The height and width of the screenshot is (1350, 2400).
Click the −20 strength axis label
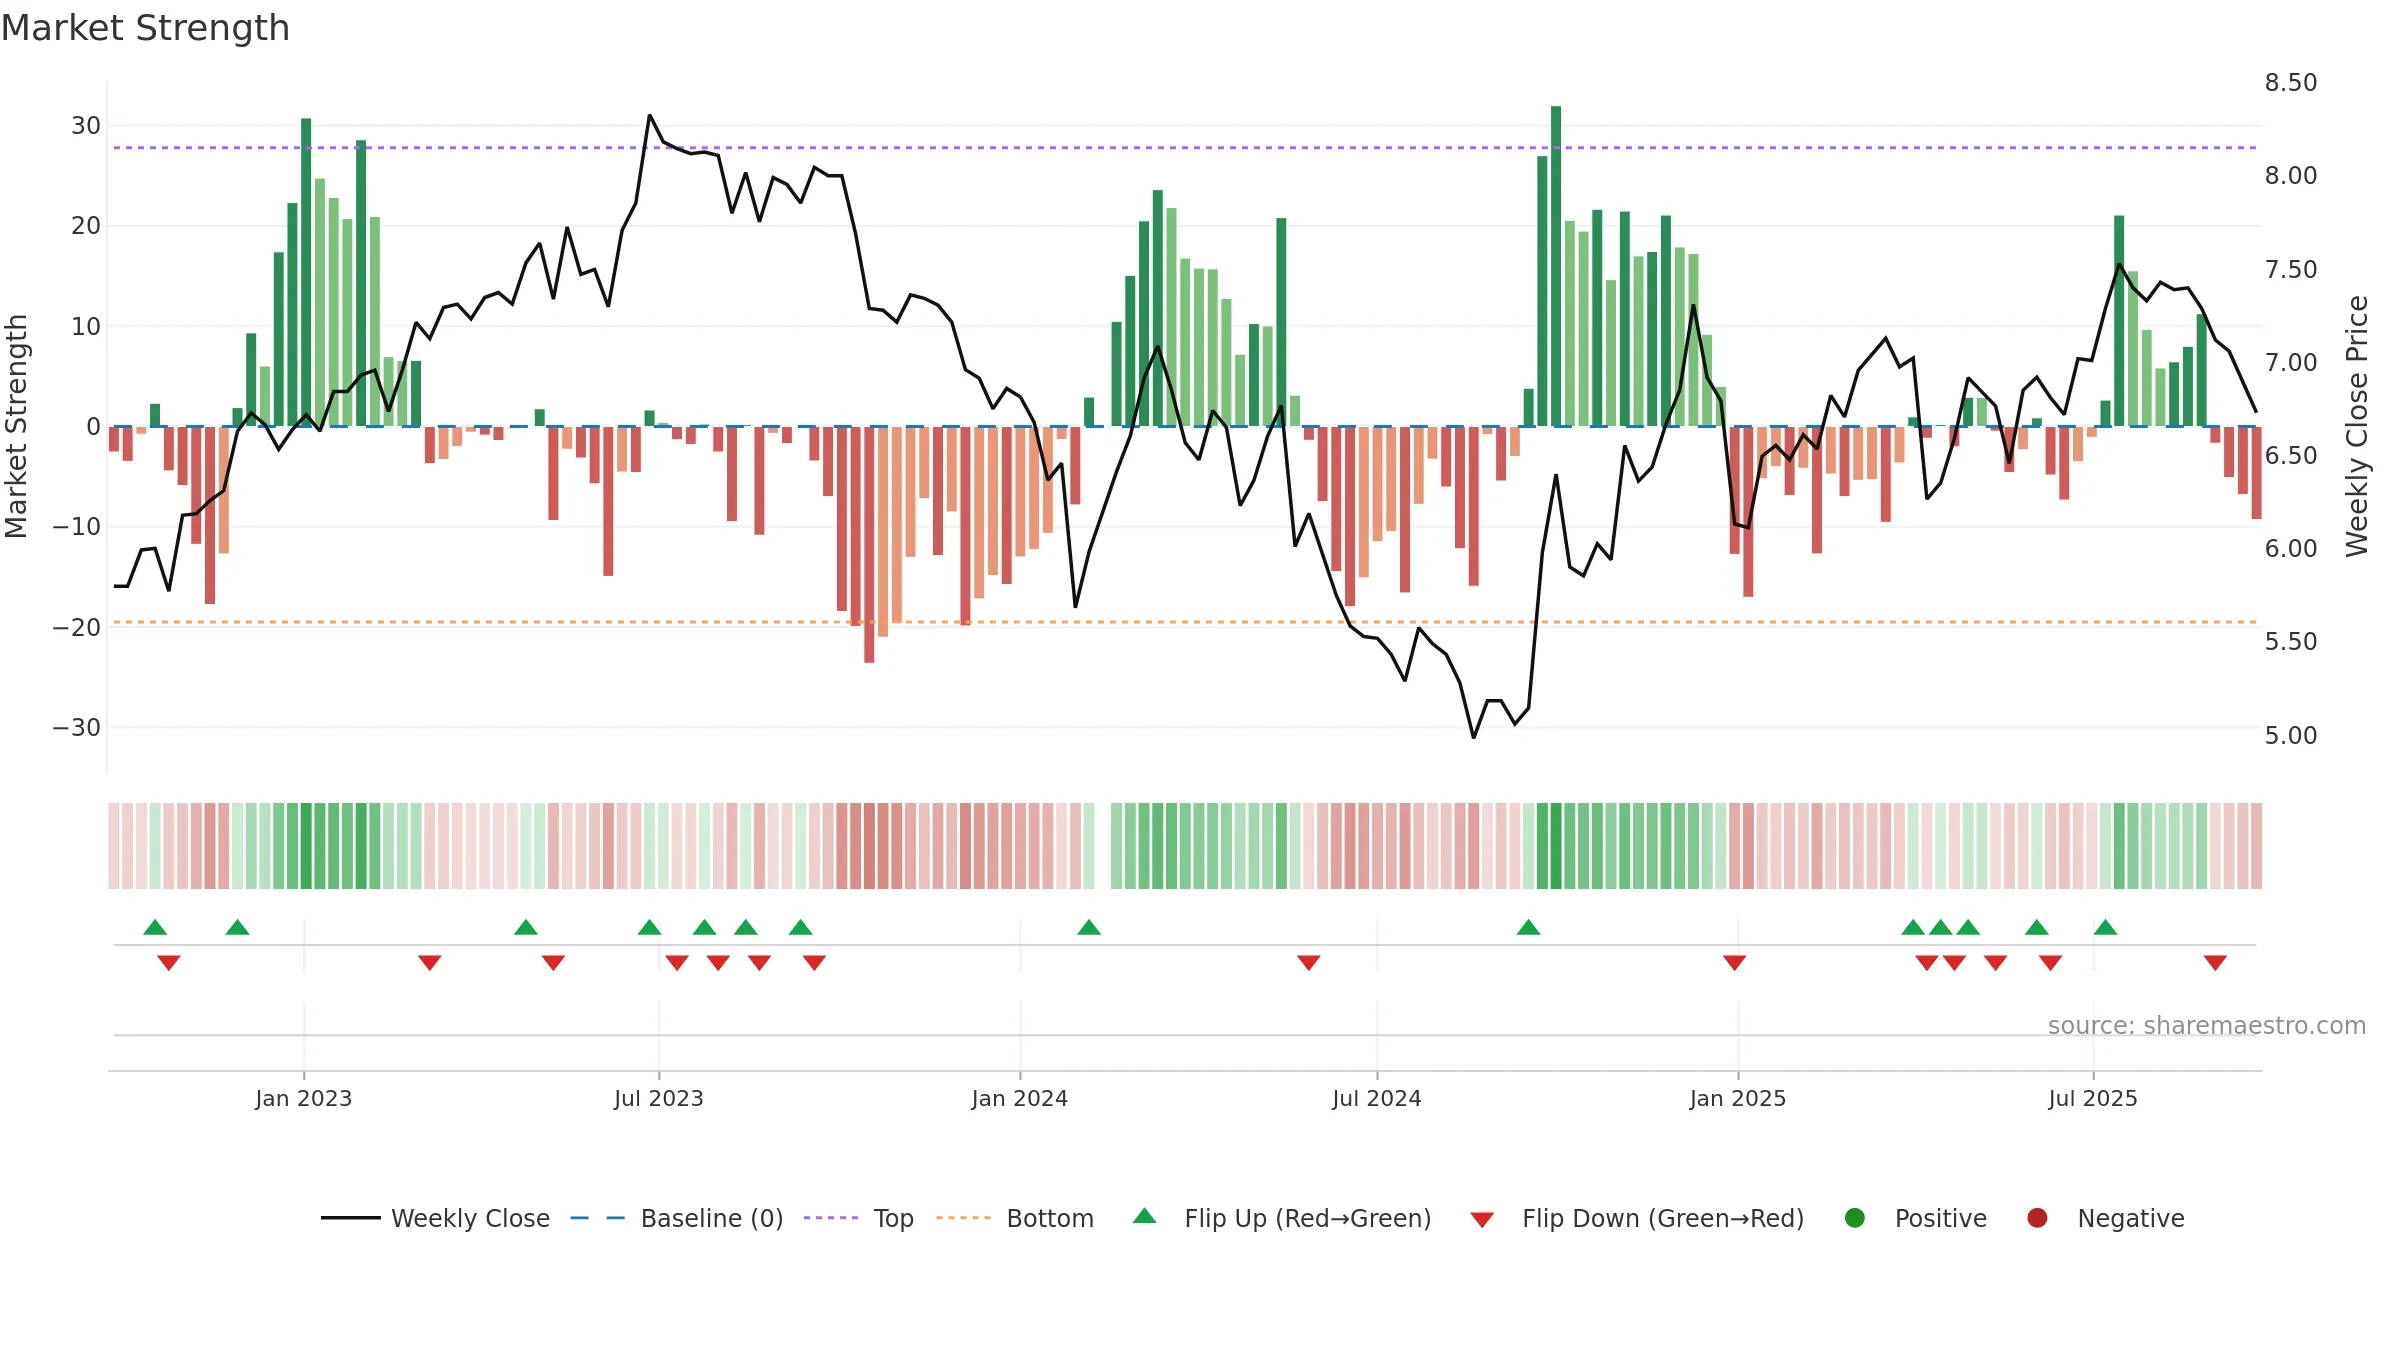click(77, 627)
